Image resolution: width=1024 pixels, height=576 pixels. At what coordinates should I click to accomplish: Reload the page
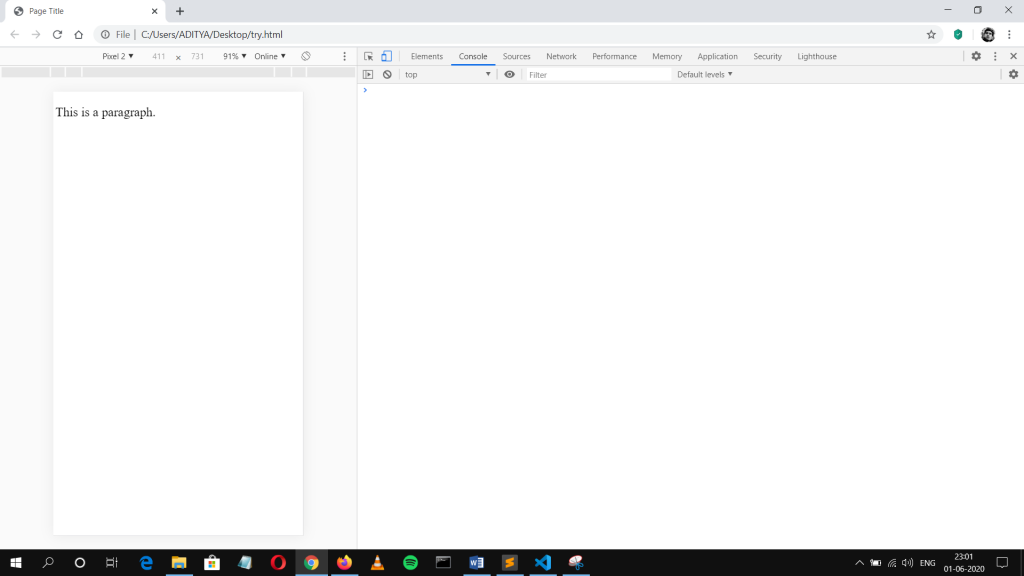(x=57, y=34)
